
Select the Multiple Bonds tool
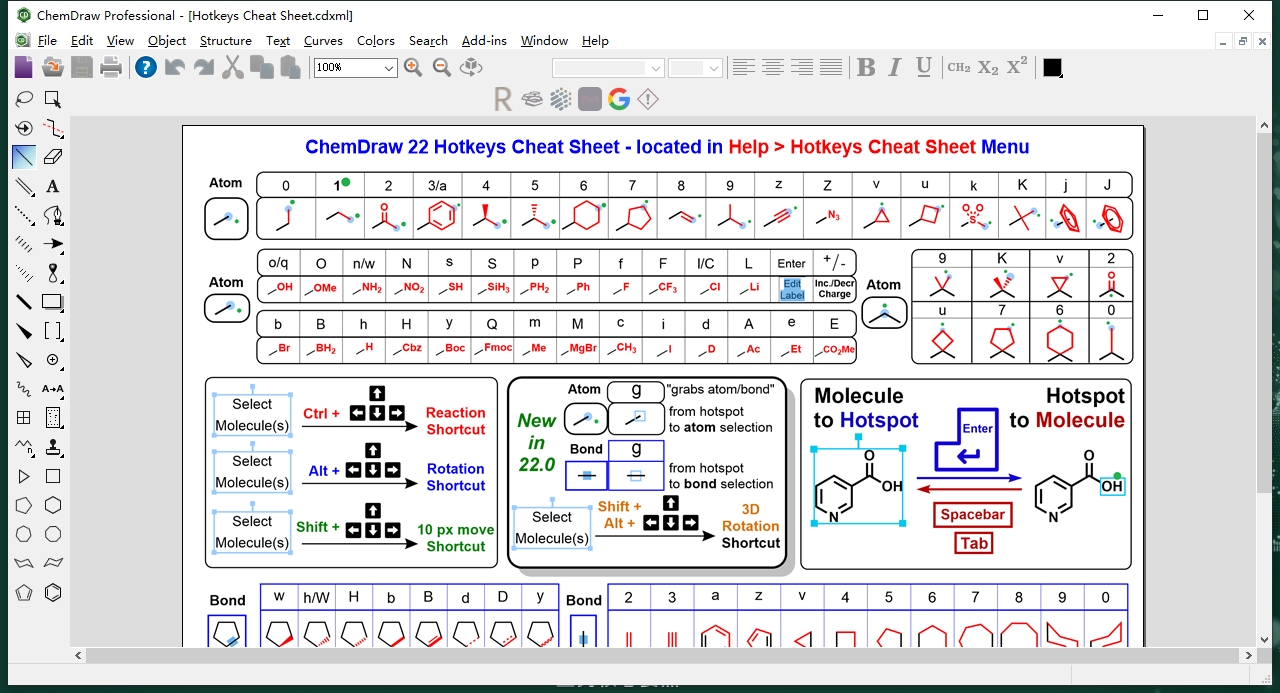(24, 186)
